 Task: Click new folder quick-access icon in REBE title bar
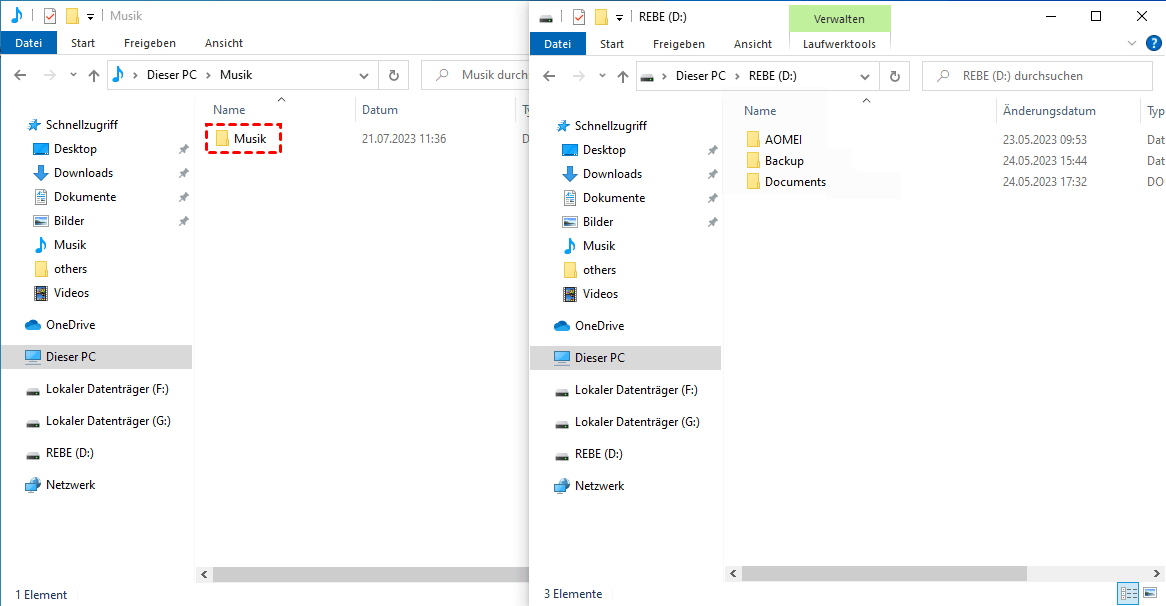pos(601,16)
